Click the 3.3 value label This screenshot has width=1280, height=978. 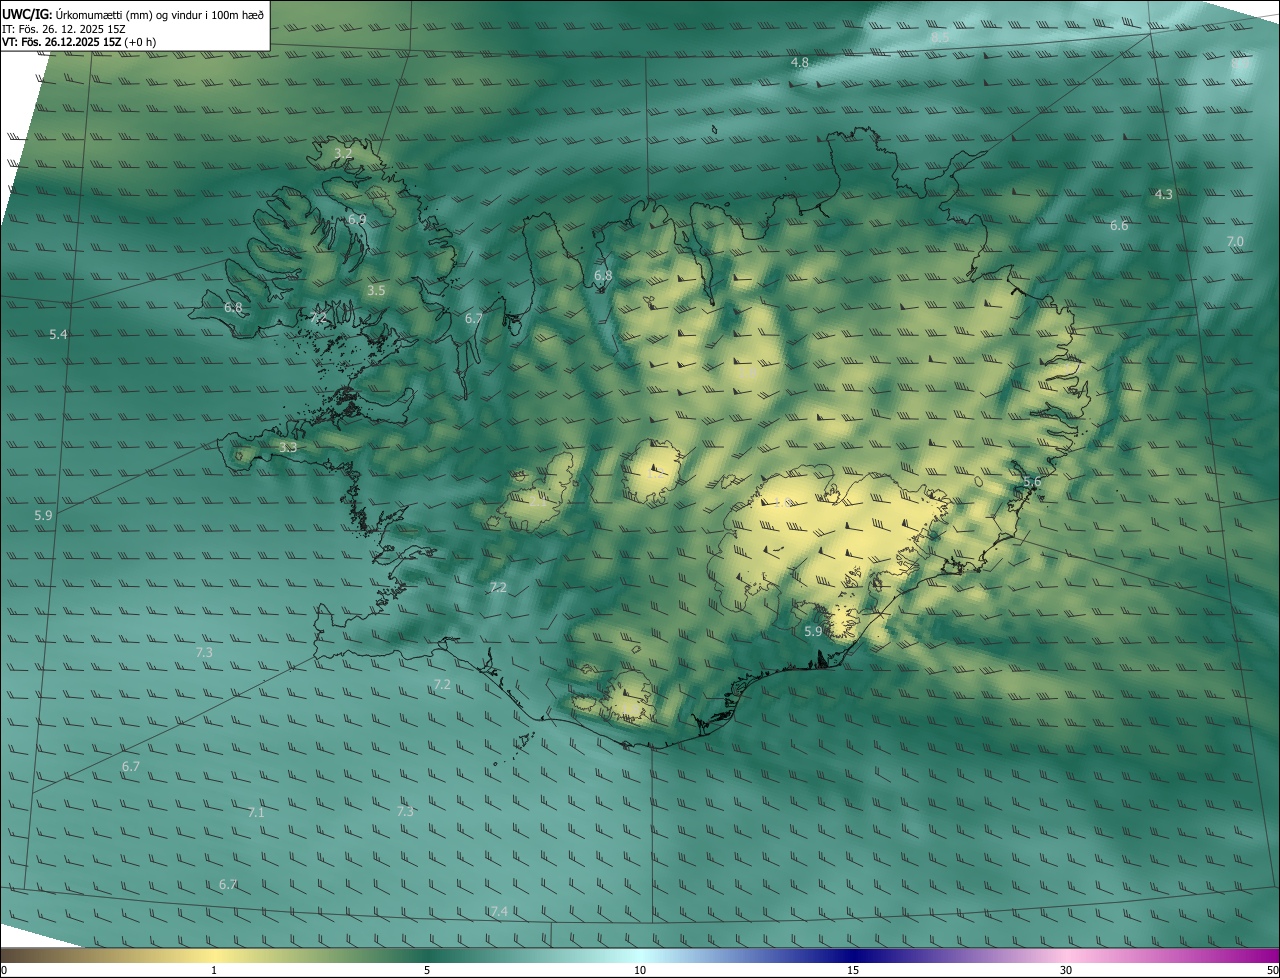[288, 448]
